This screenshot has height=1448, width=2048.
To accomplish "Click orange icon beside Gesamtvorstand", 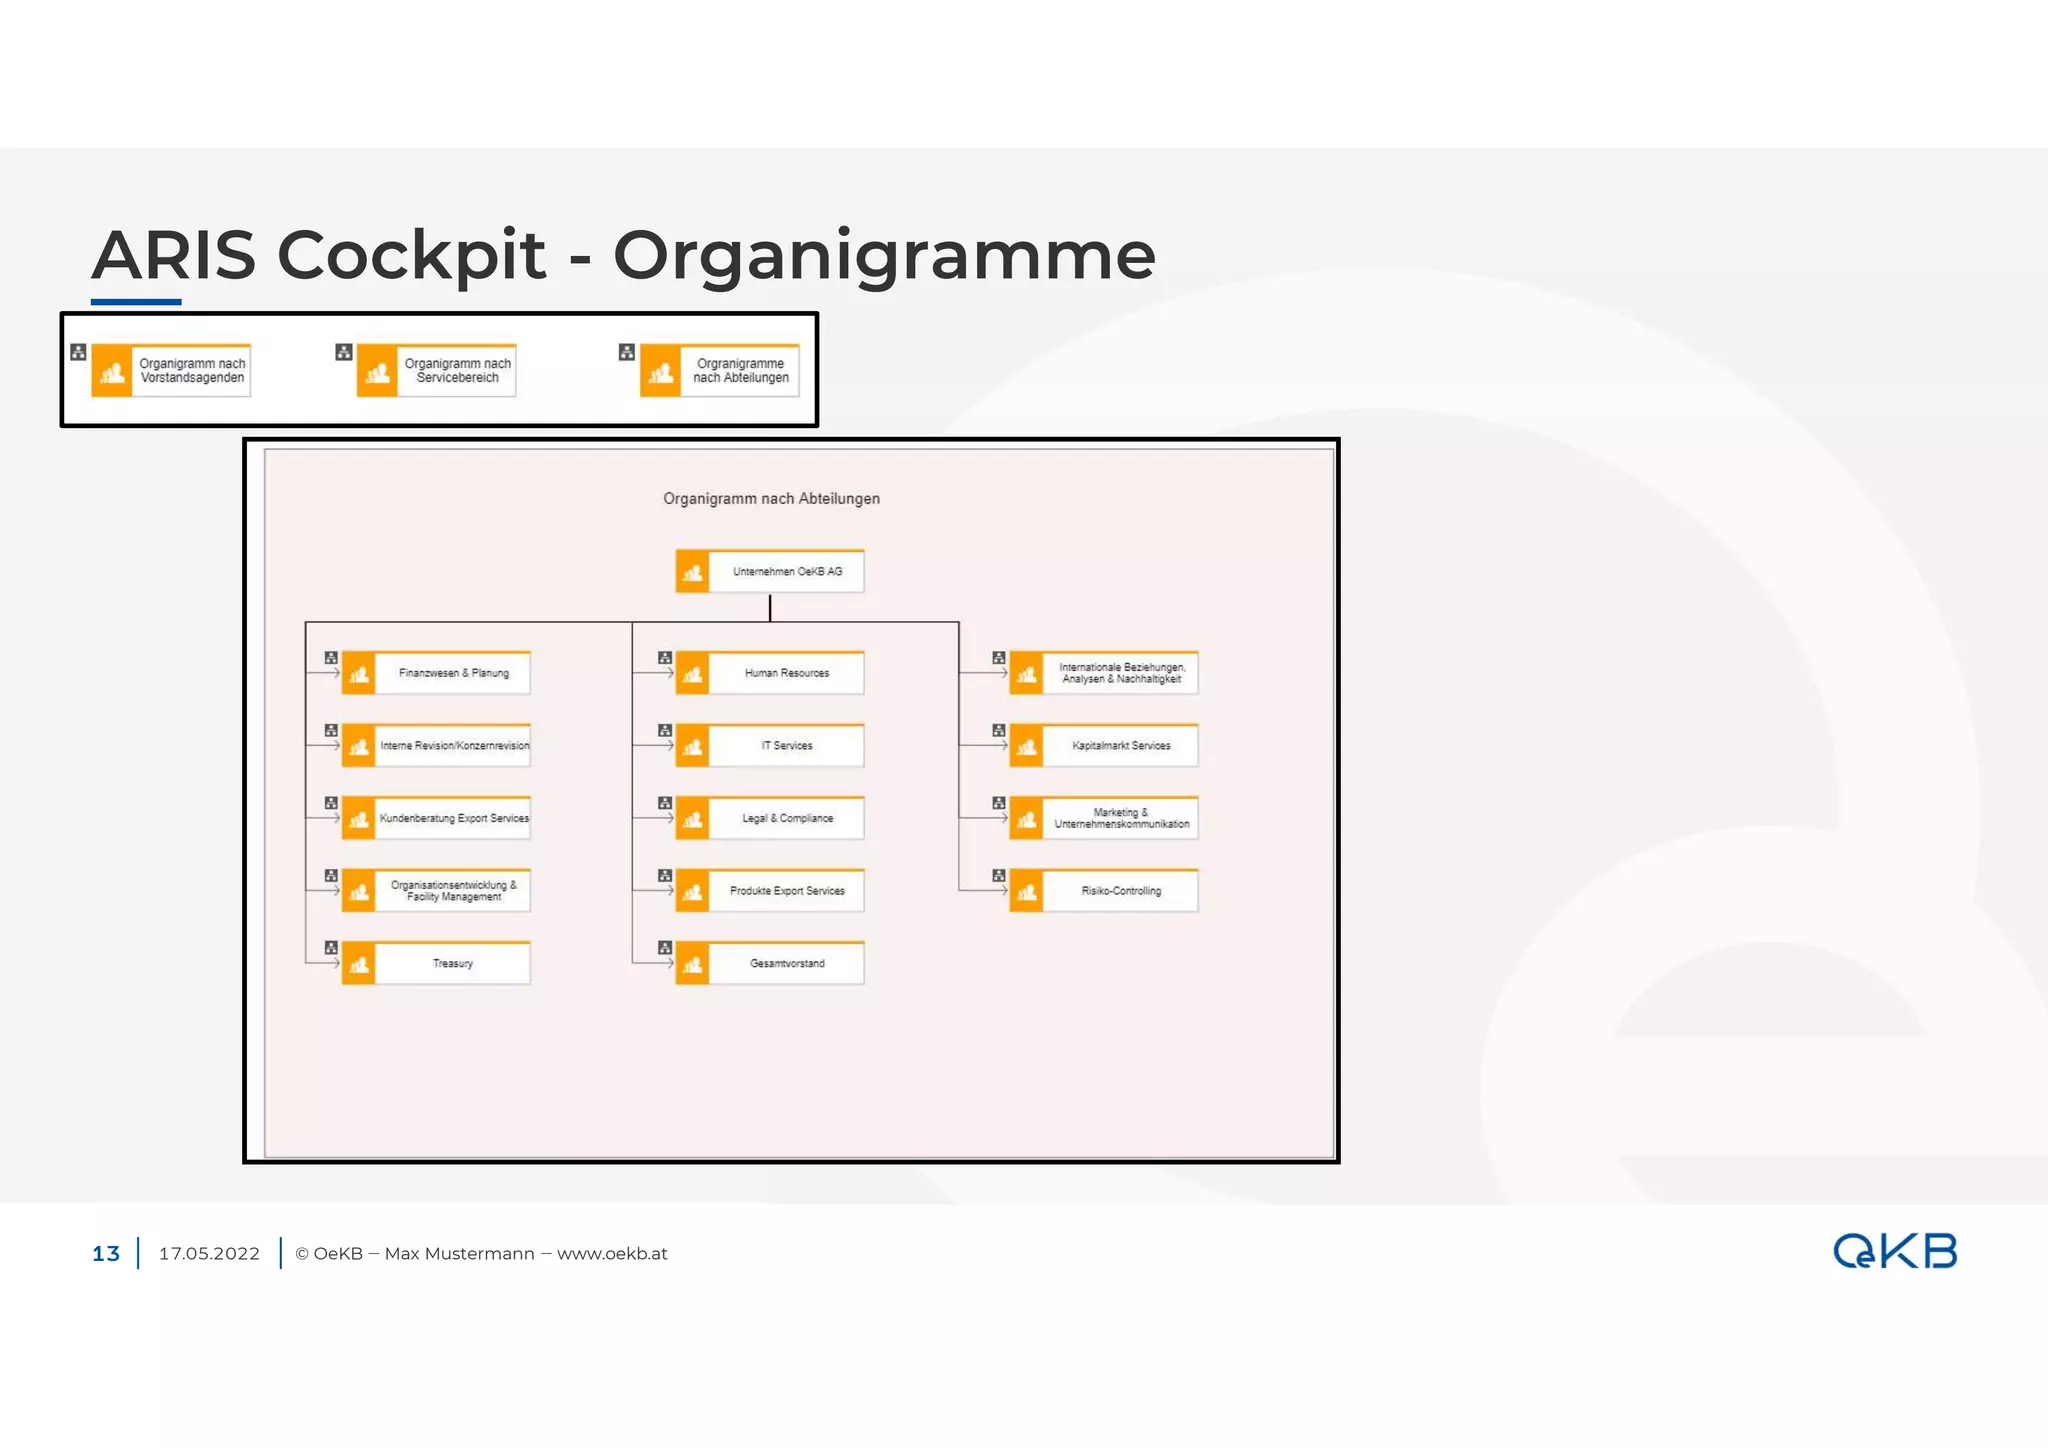I will click(x=692, y=964).
